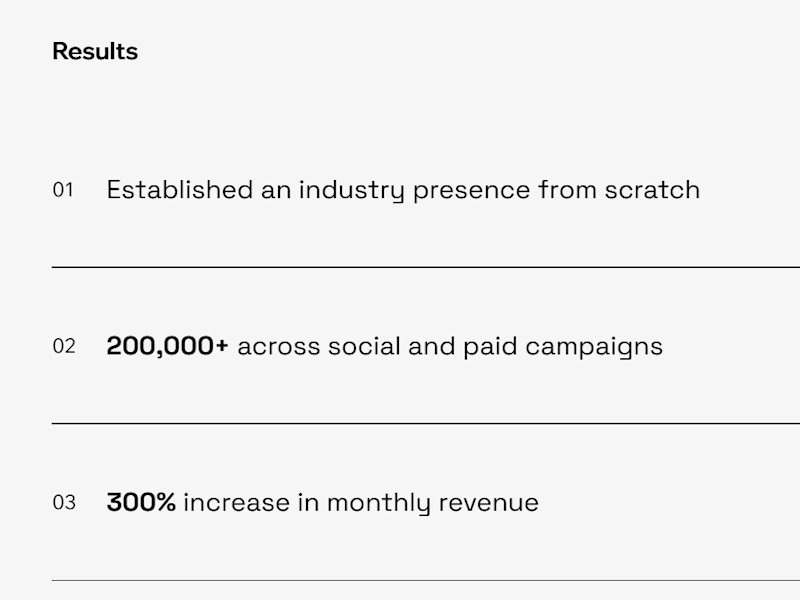
Task: Click the word revenue in the third result
Action: tap(488, 504)
